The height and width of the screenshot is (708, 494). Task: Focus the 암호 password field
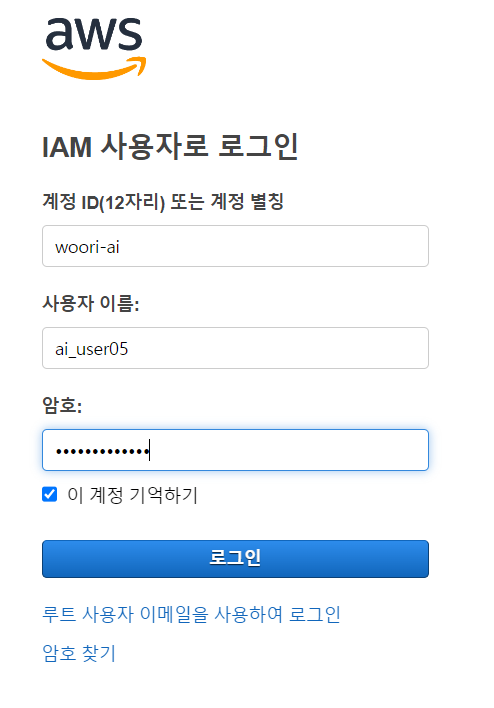(x=235, y=450)
